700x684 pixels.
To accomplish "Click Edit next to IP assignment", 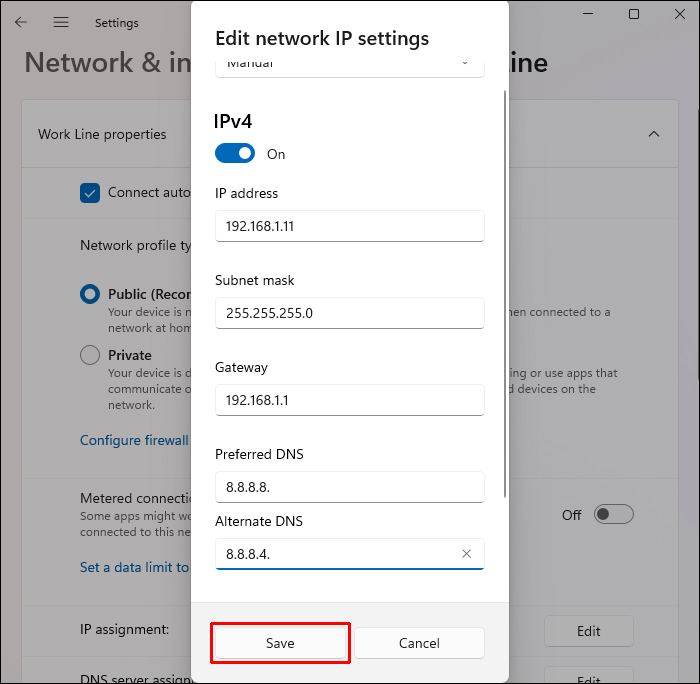I will coord(588,631).
